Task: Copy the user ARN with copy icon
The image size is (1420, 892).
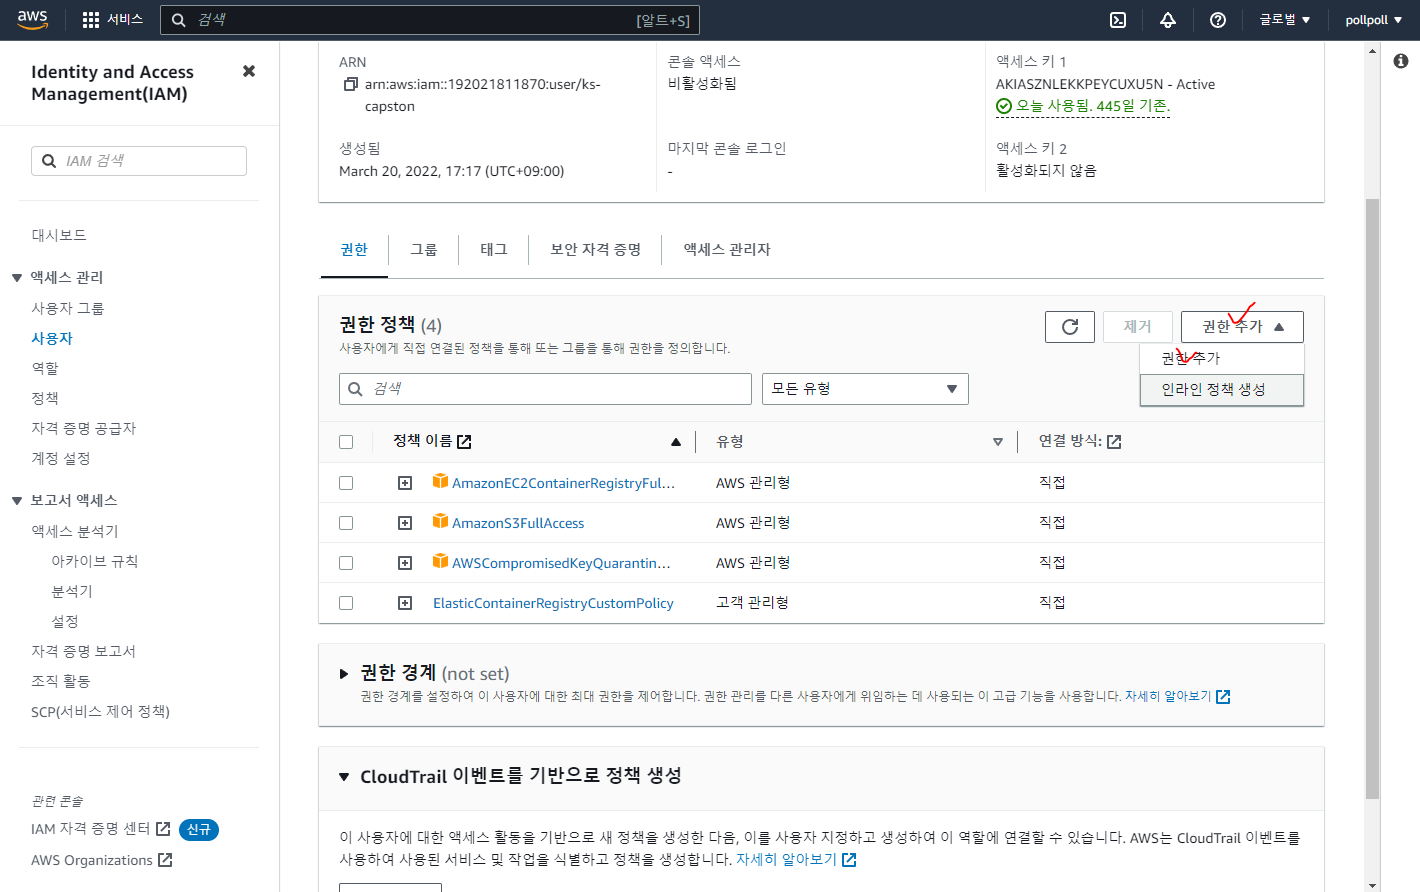Action: [350, 84]
